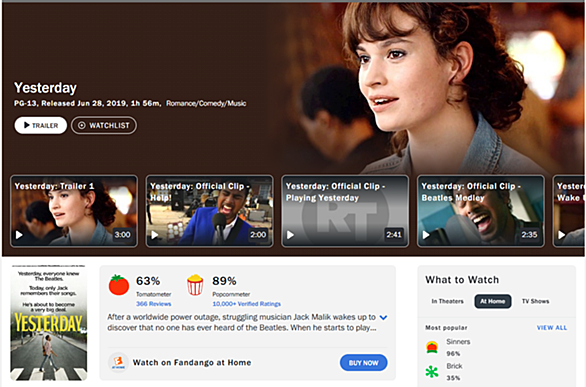586x387 pixels.
Task: Click the Fandango at Home logo icon
Action: 118,362
